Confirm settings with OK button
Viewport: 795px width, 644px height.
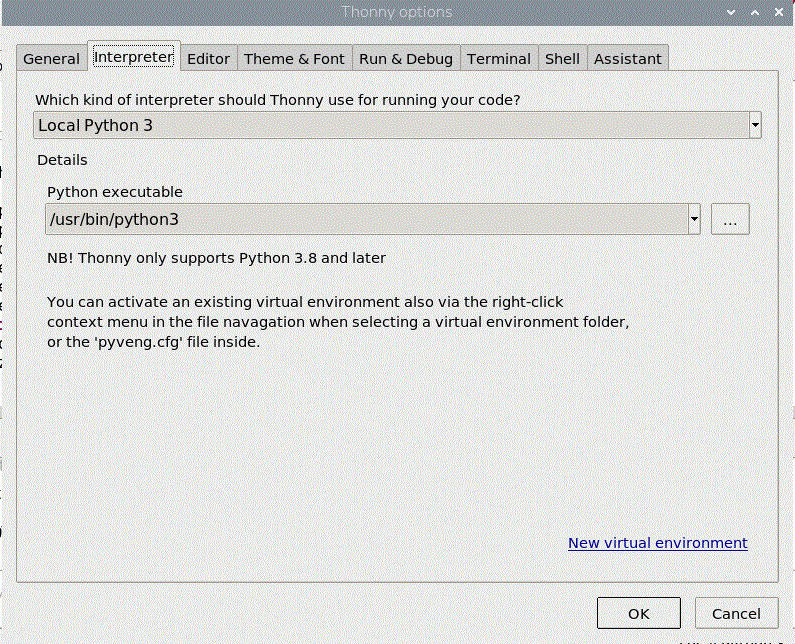638,614
